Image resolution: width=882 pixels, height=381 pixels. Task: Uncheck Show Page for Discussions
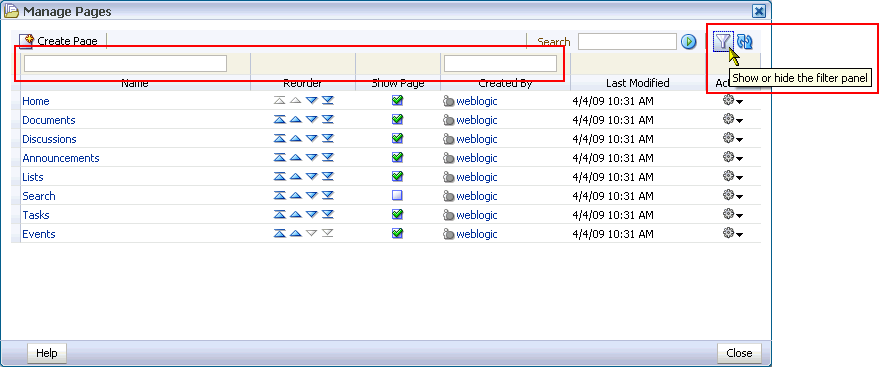pyautogui.click(x=397, y=138)
